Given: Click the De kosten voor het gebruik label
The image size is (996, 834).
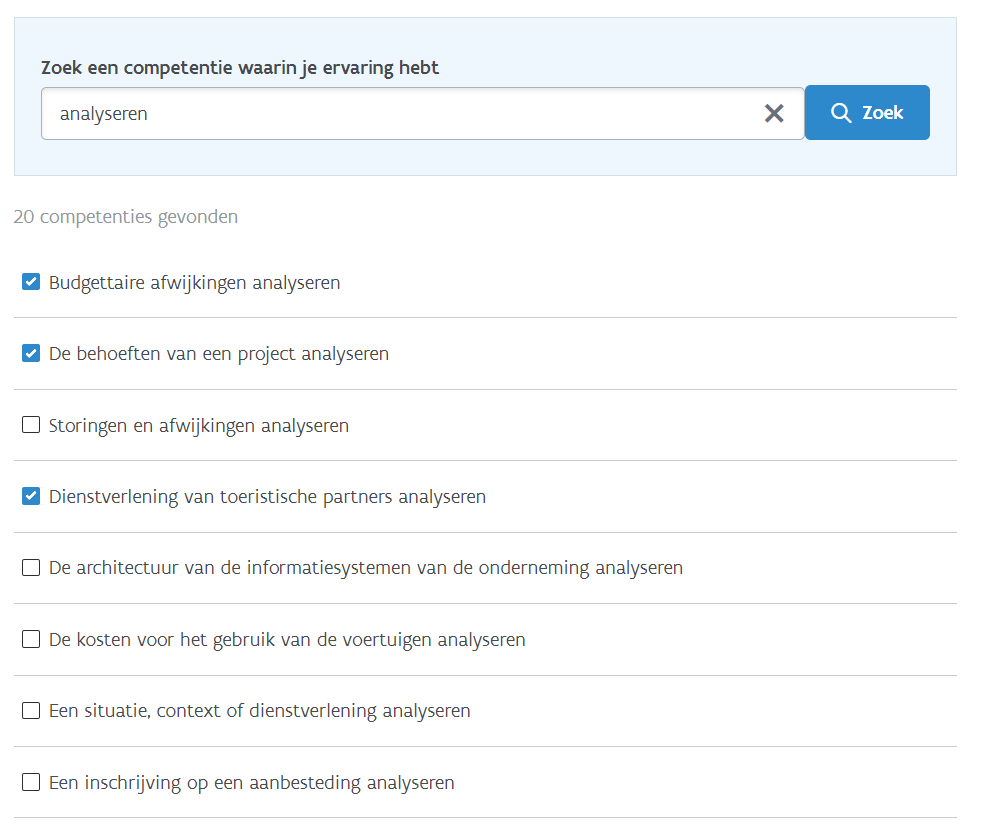Looking at the screenshot, I should pyautogui.click(x=287, y=640).
